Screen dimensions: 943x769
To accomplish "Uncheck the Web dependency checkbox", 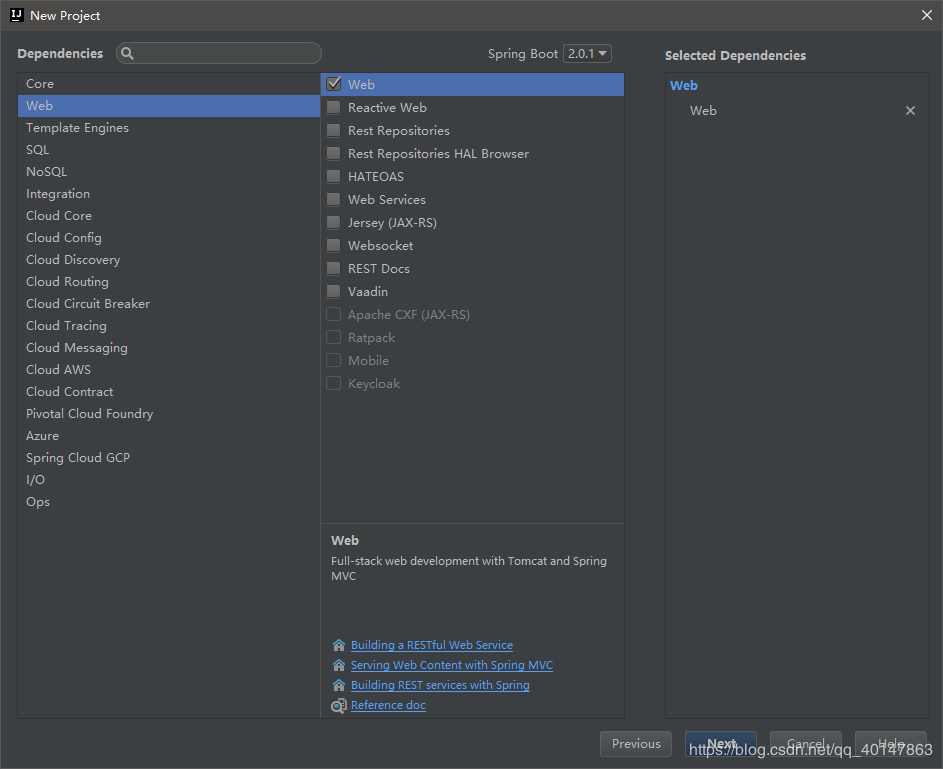I will 334,85.
